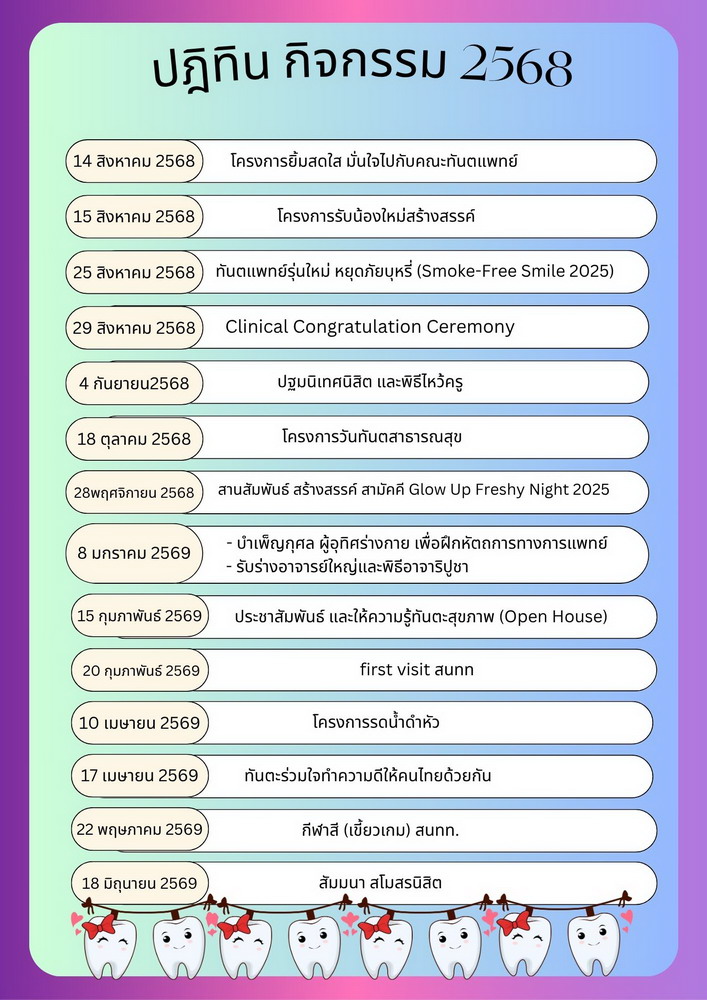Select the 14 สิงหาคม 2568 date label
Viewport: 707px width, 1000px height.
[x=134, y=161]
